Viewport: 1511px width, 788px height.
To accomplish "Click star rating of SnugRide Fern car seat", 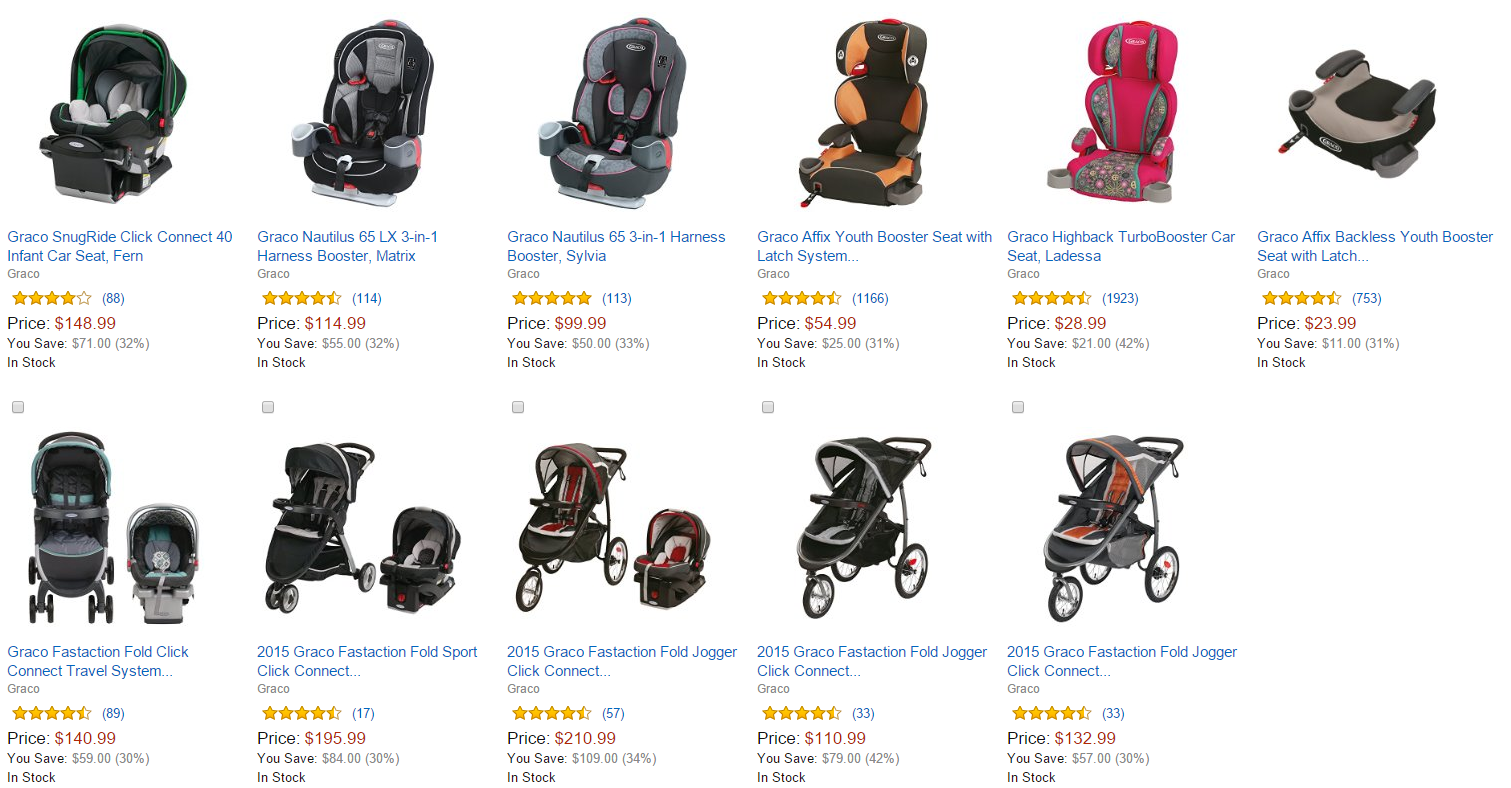I will [x=52, y=298].
